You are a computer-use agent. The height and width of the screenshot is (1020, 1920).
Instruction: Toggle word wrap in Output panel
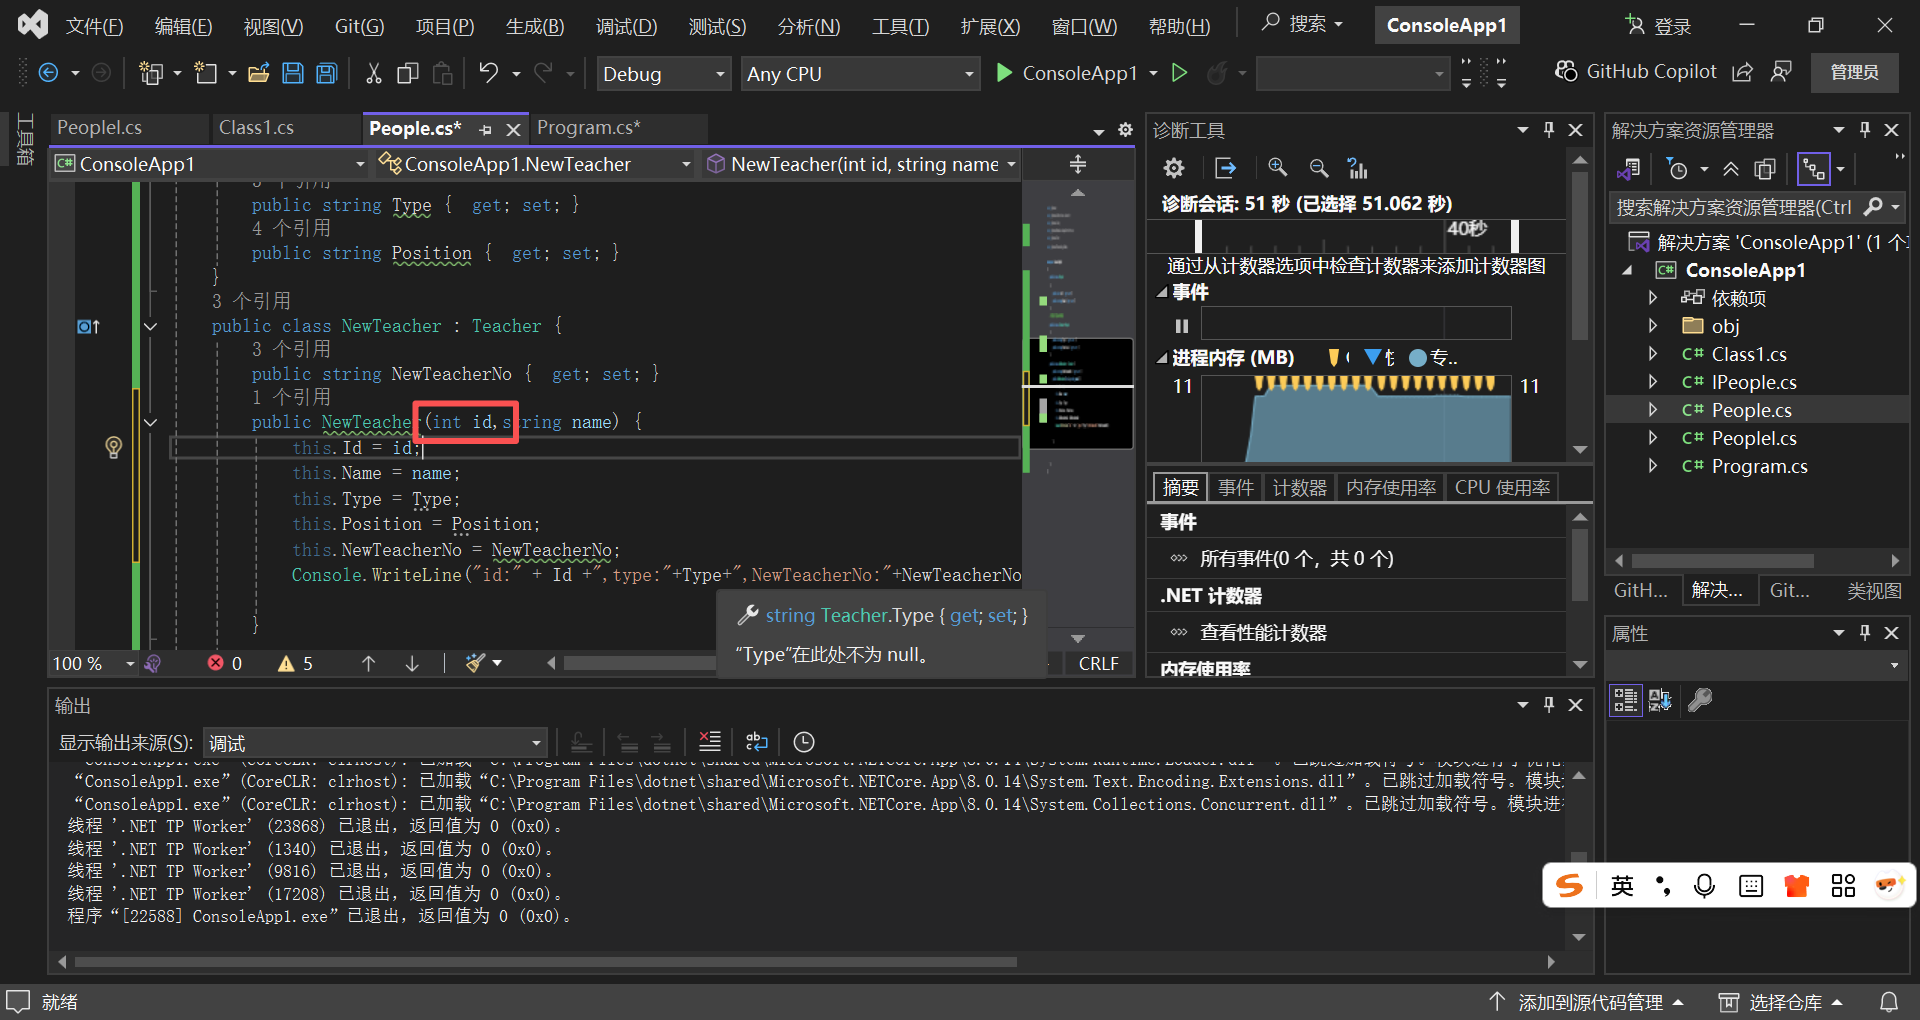pyautogui.click(x=757, y=742)
